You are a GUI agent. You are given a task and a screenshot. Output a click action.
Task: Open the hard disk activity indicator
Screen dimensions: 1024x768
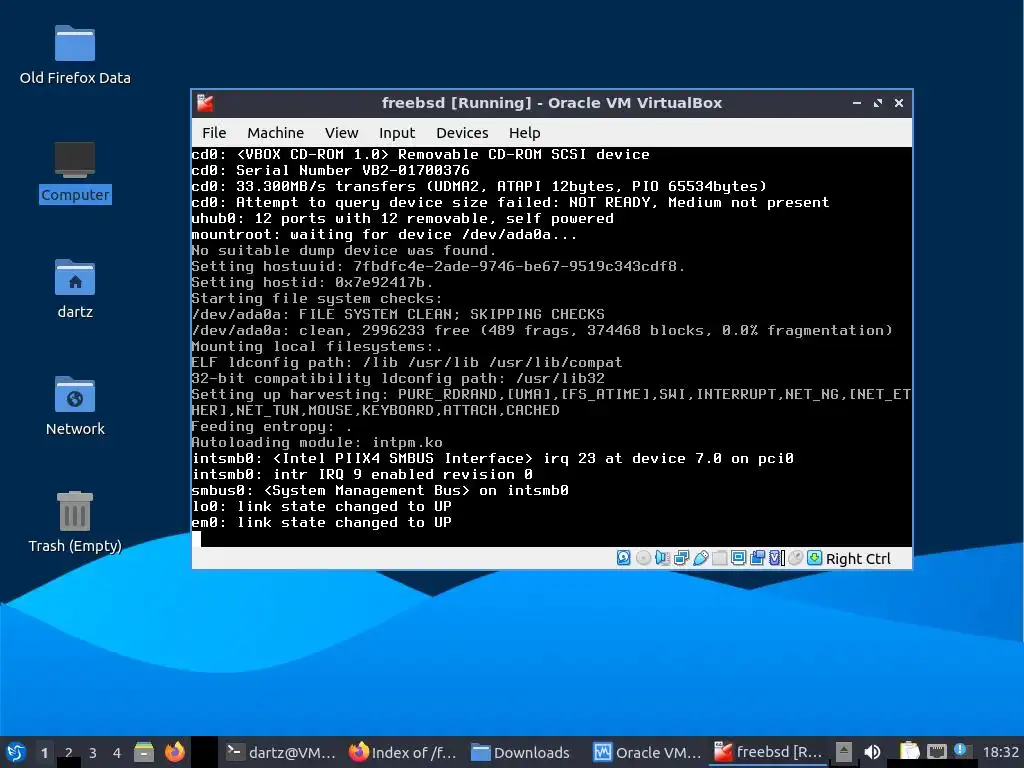[624, 558]
